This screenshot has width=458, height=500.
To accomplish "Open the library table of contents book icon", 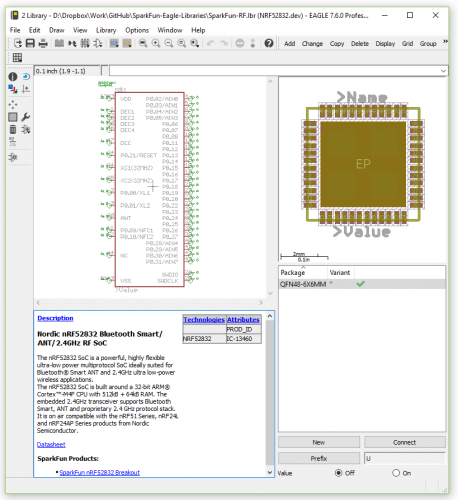I will (59, 43).
